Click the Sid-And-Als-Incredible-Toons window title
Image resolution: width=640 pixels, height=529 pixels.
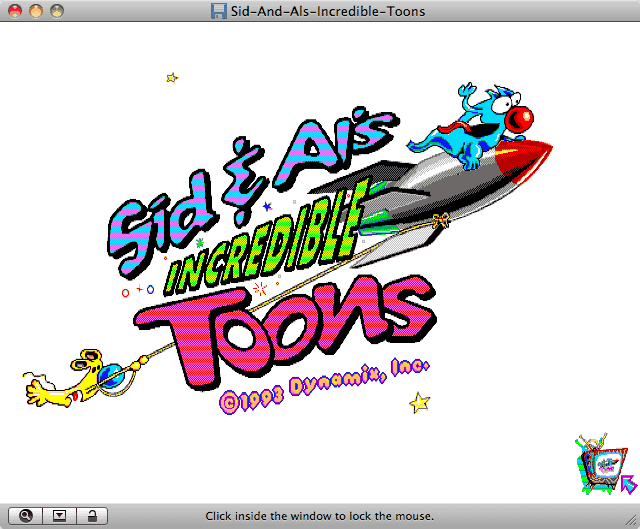tap(328, 11)
